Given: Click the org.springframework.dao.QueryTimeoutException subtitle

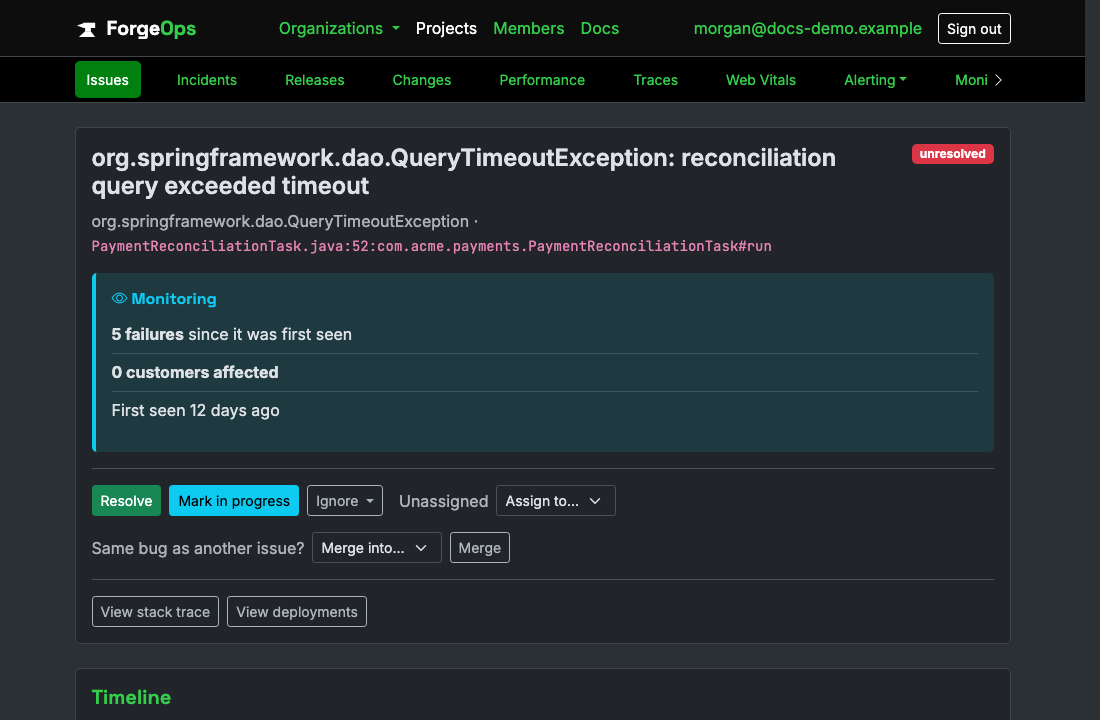Looking at the screenshot, I should click(280, 222).
